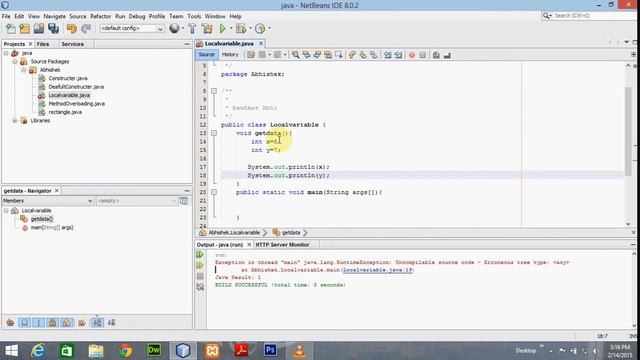The image size is (640, 360).
Task: Click inside the Search field
Action: [x=594, y=16]
